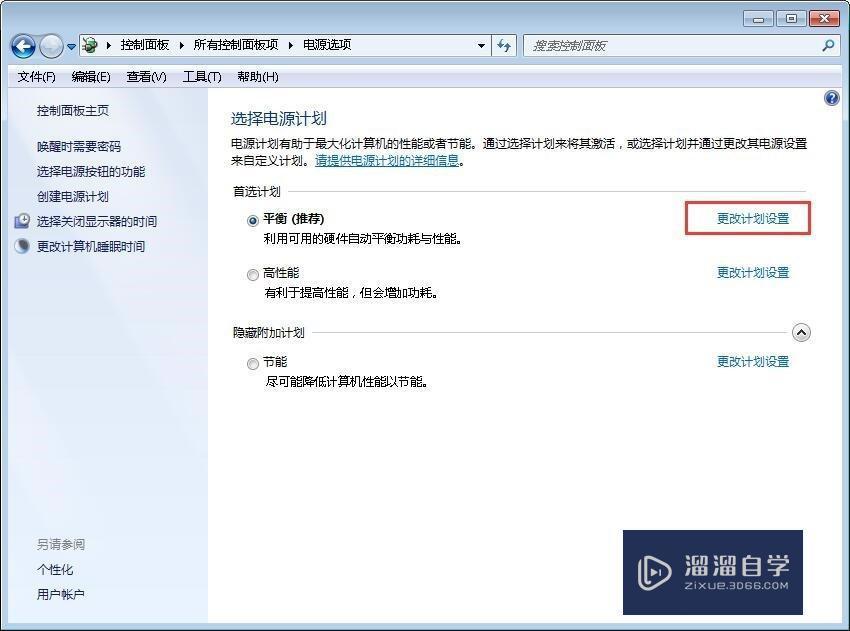850x631 pixels.
Task: Click the back navigation arrow
Action: 22,45
